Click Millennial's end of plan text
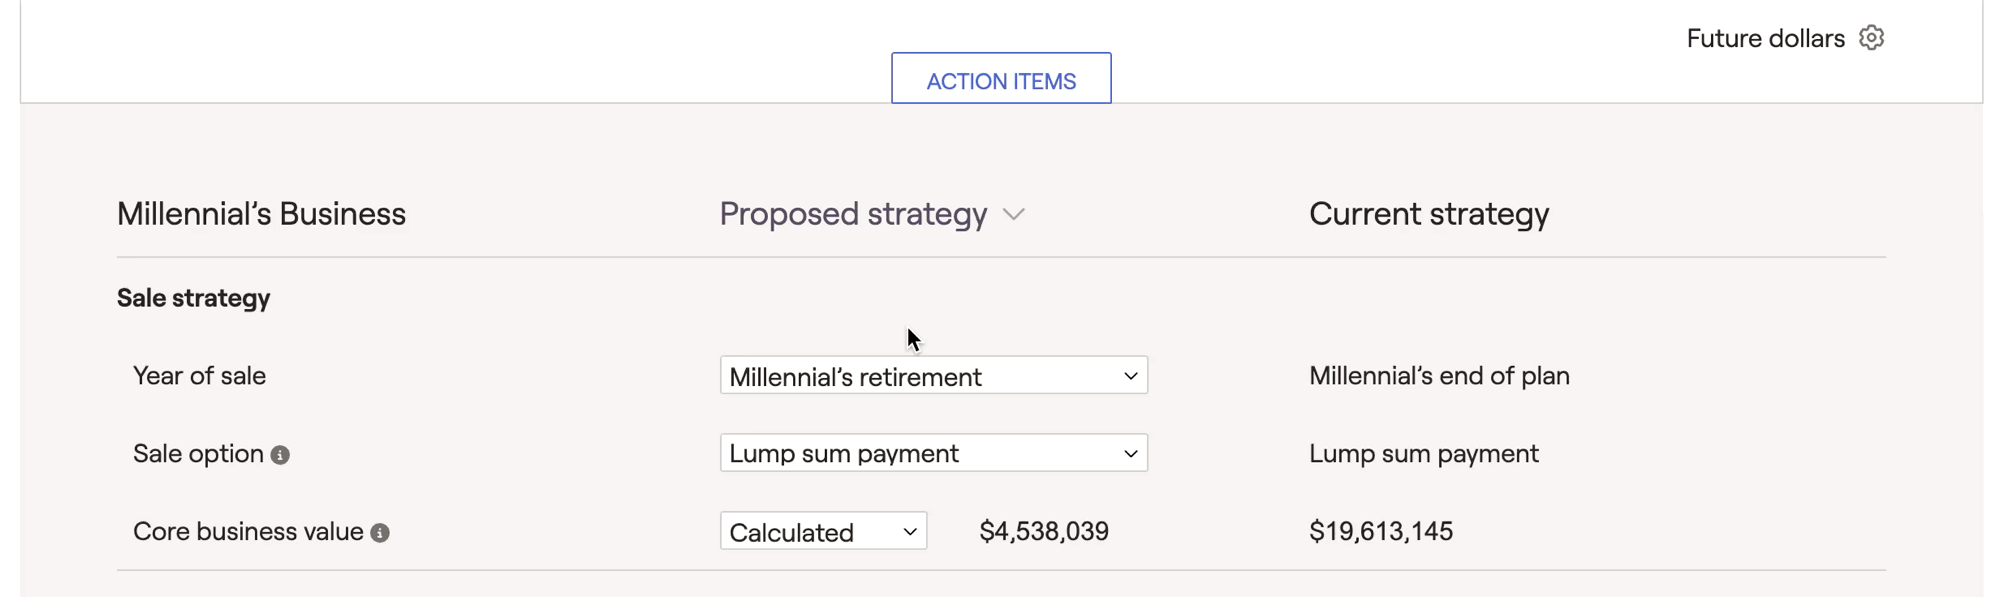This screenshot has width=2000, height=597. tap(1439, 376)
